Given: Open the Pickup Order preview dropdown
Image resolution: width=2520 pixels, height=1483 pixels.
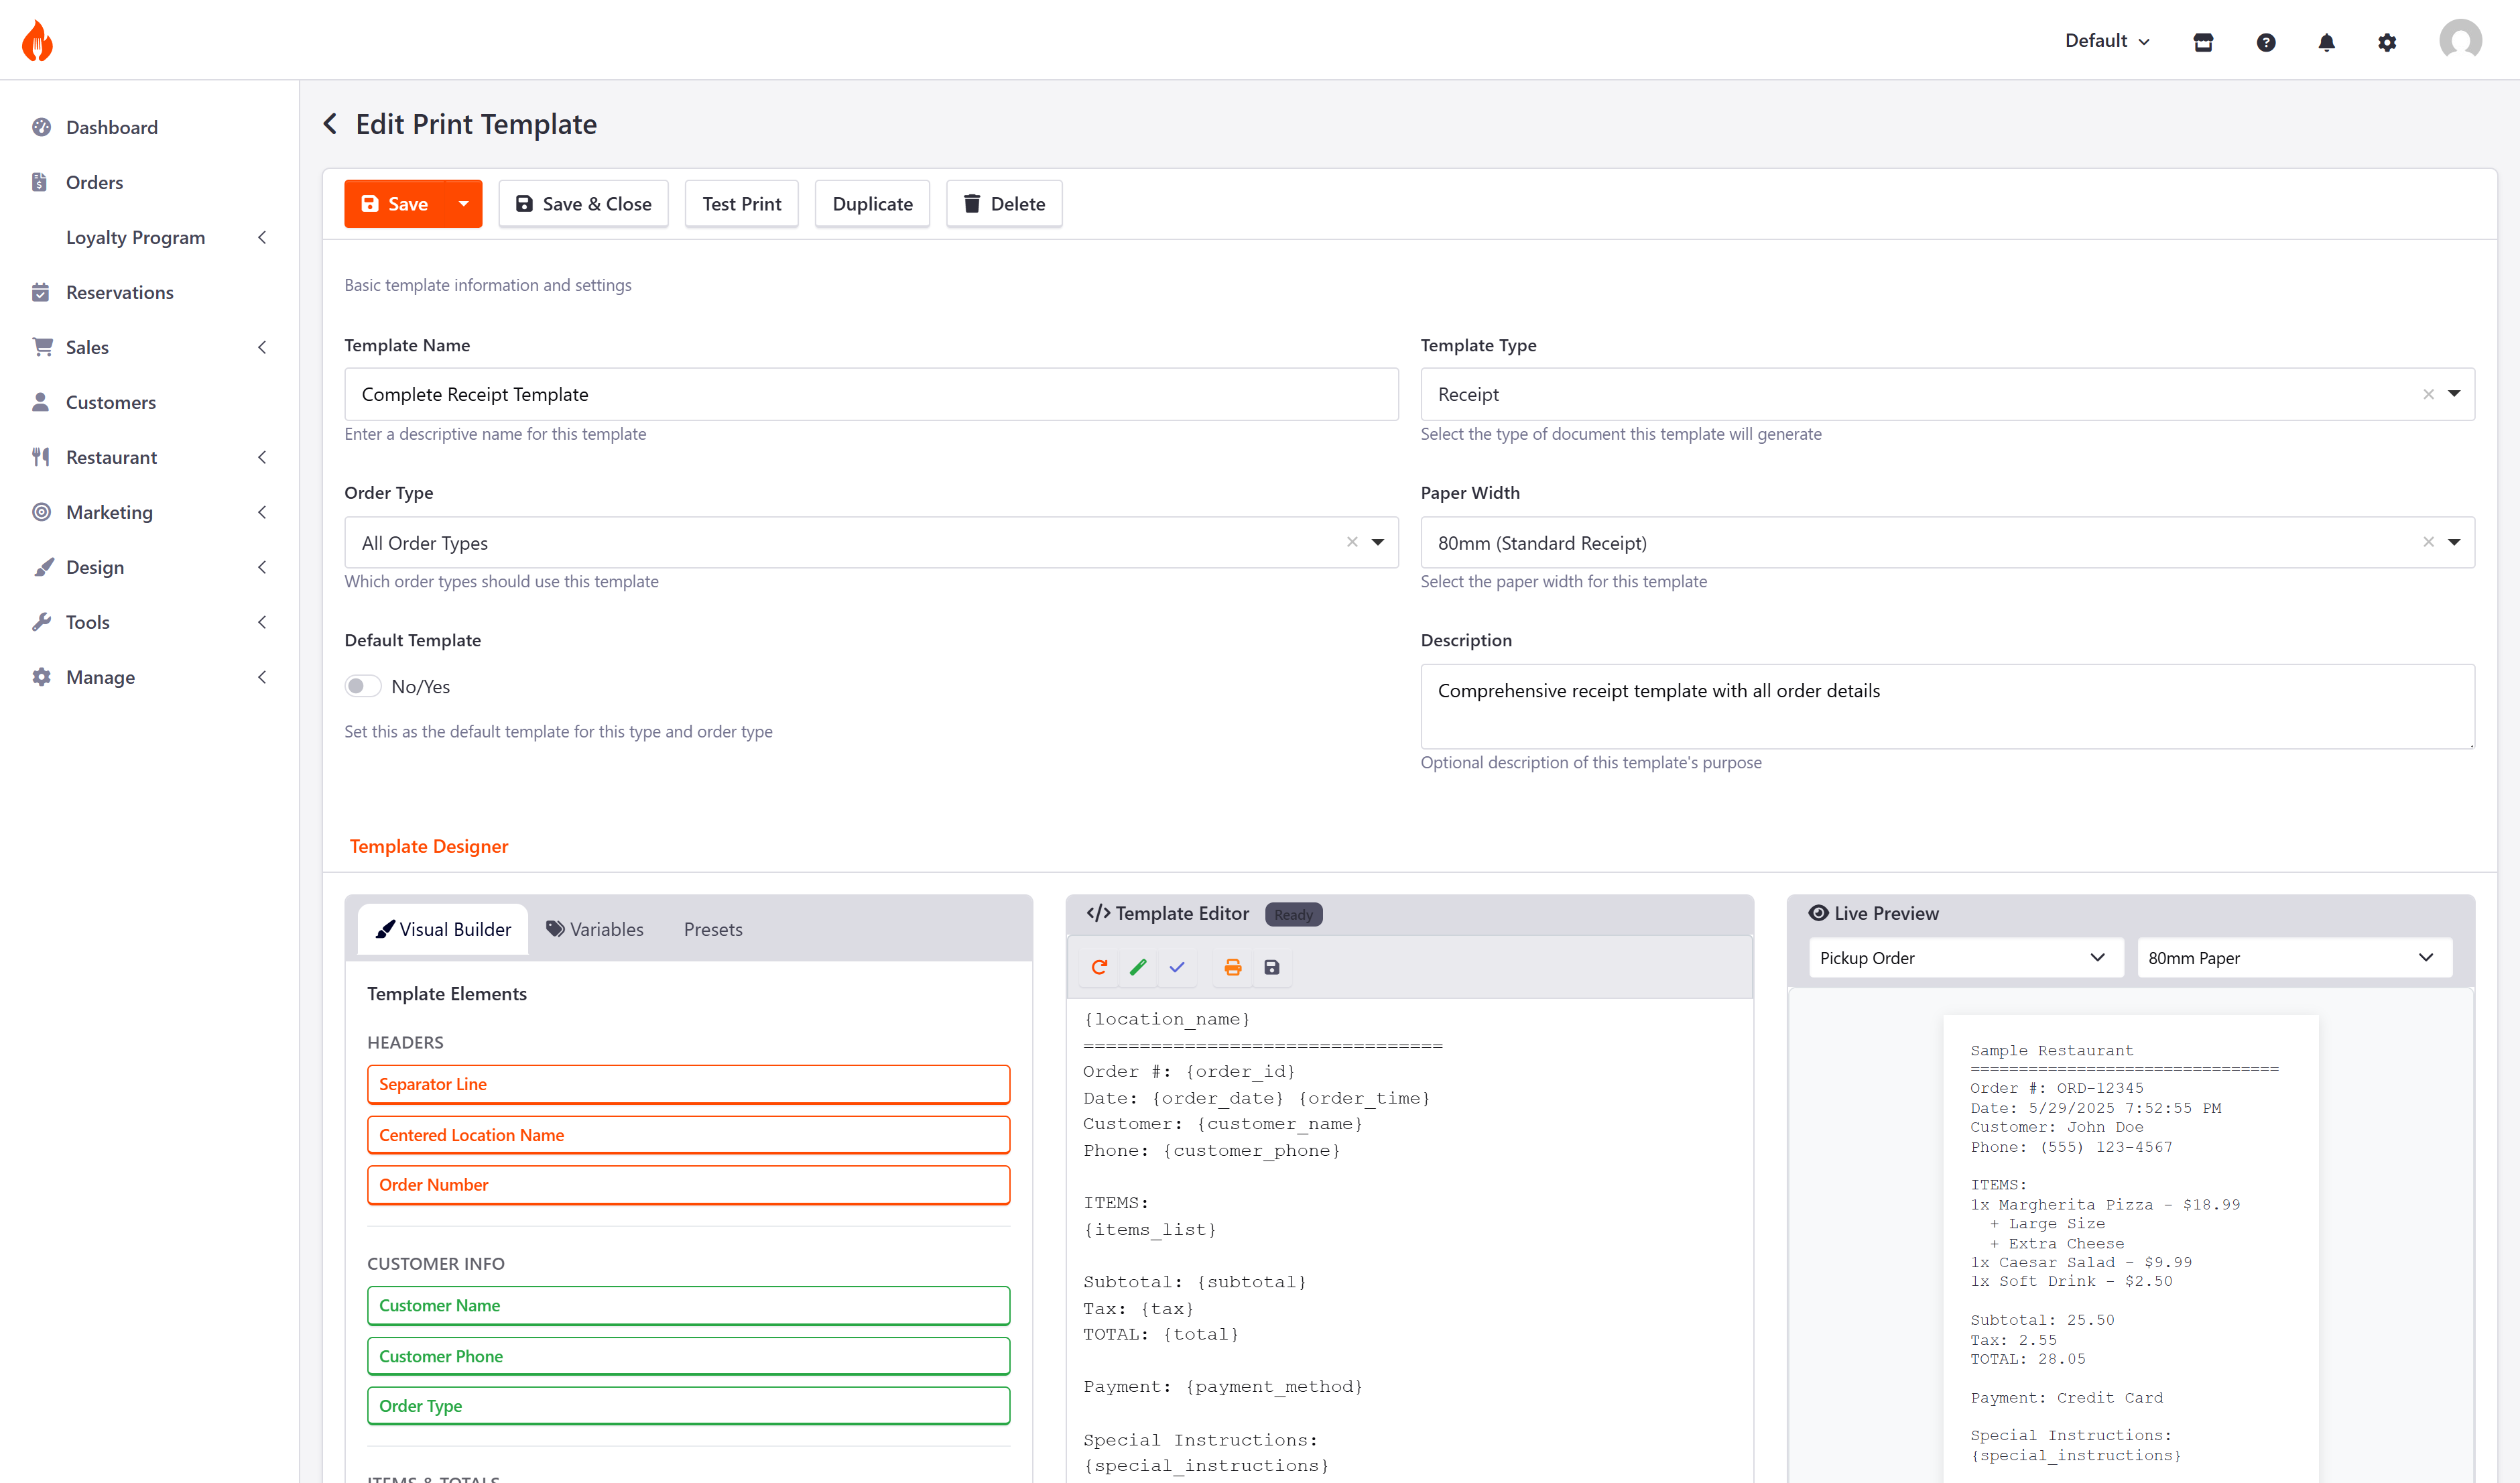Looking at the screenshot, I should 1965,958.
